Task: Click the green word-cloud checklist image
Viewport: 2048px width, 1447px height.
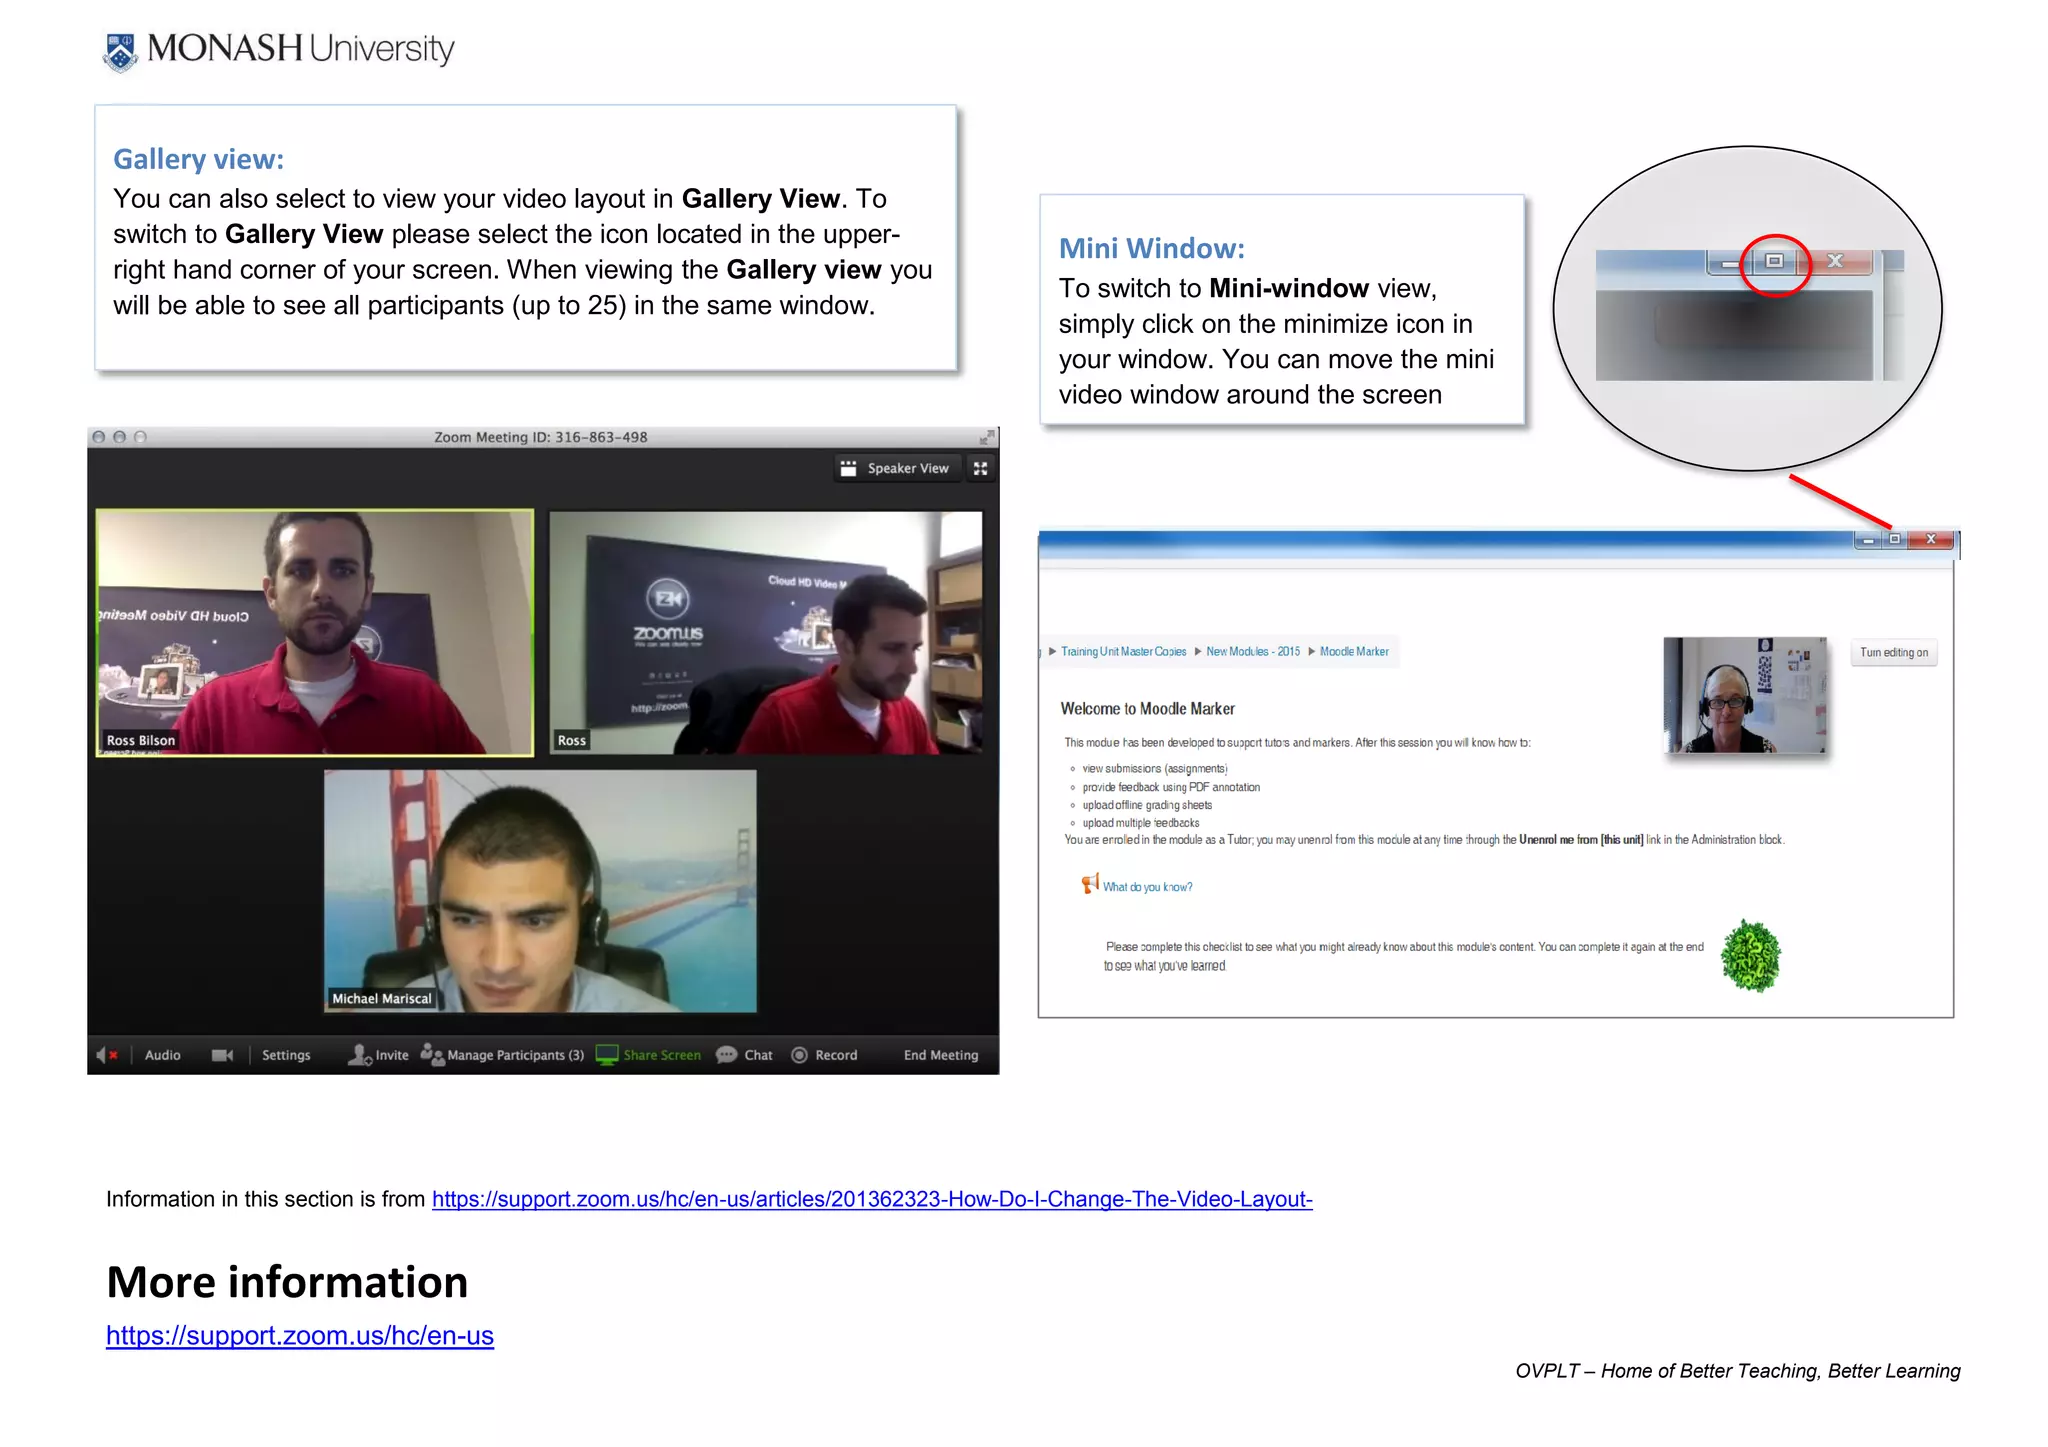Action: coord(1750,956)
